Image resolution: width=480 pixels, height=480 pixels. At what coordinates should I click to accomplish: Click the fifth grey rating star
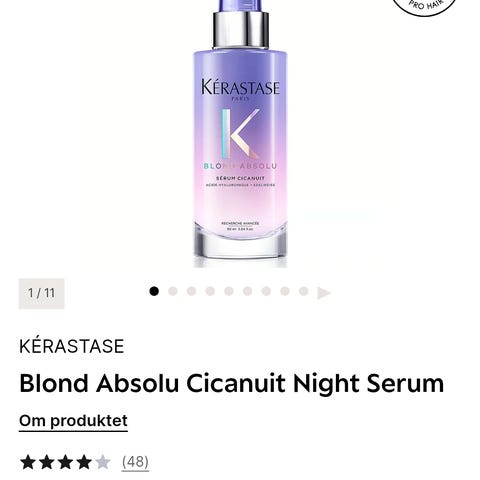103,462
